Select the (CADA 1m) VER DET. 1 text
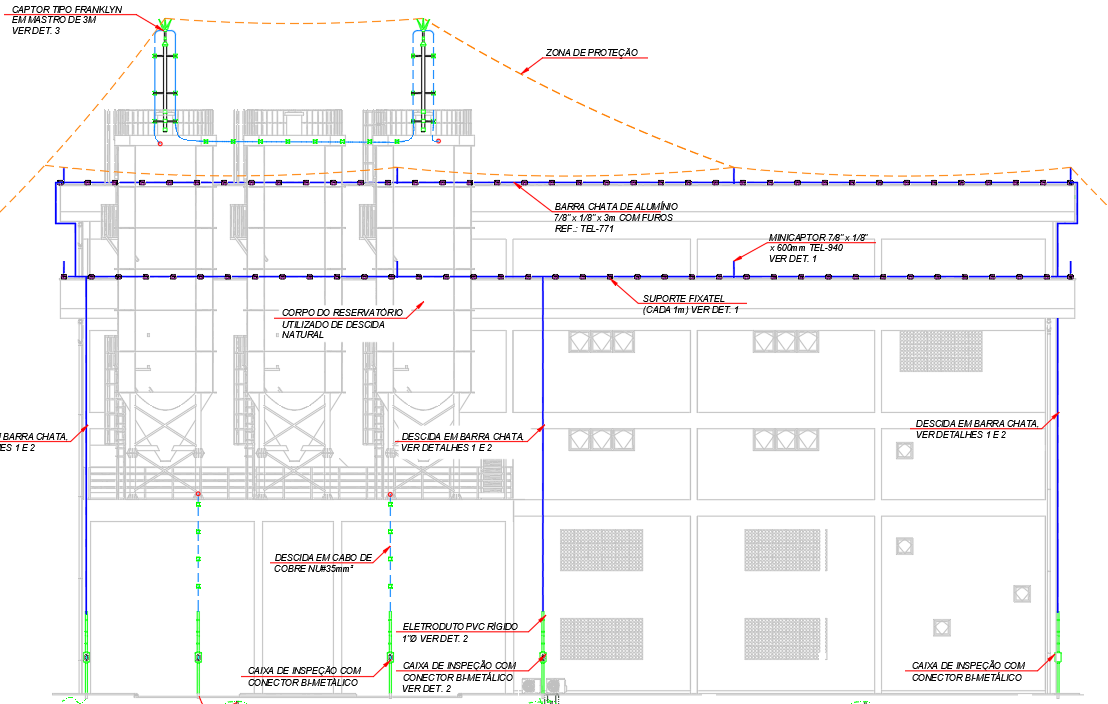 coord(690,310)
